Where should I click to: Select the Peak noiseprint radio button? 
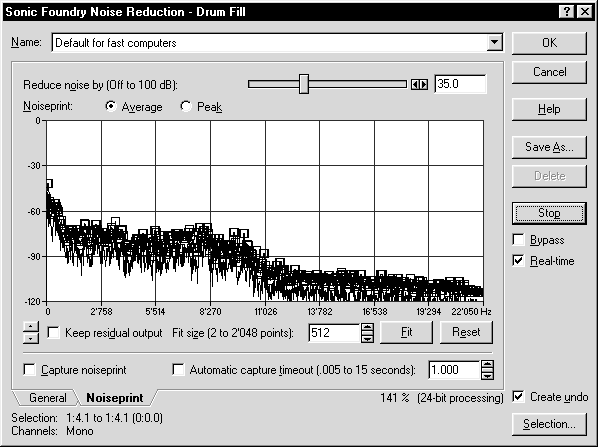[186, 106]
